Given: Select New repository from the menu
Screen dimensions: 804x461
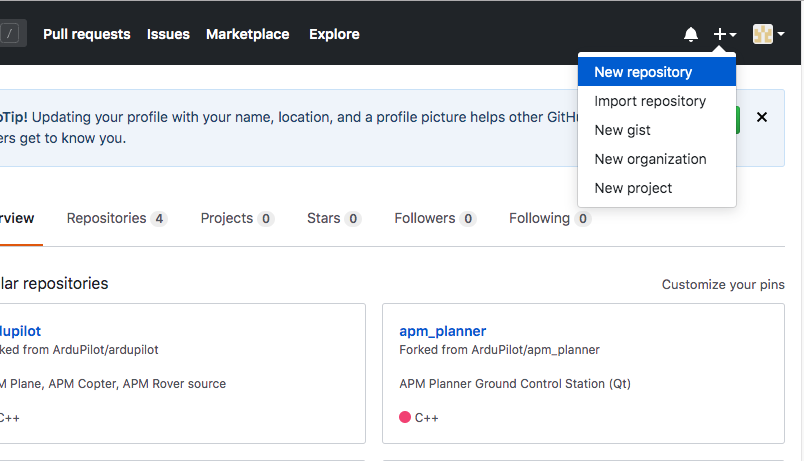Looking at the screenshot, I should pyautogui.click(x=643, y=72).
